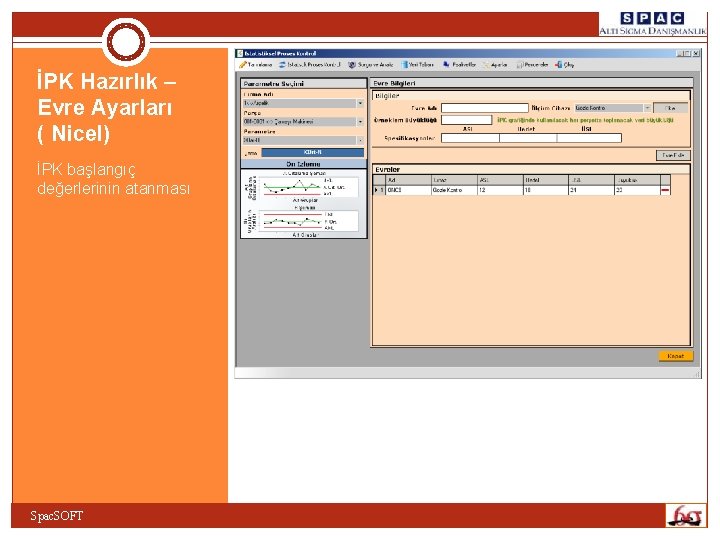Click the Evre Adı input field
Viewport: 720px width, 540px height.
(x=484, y=108)
